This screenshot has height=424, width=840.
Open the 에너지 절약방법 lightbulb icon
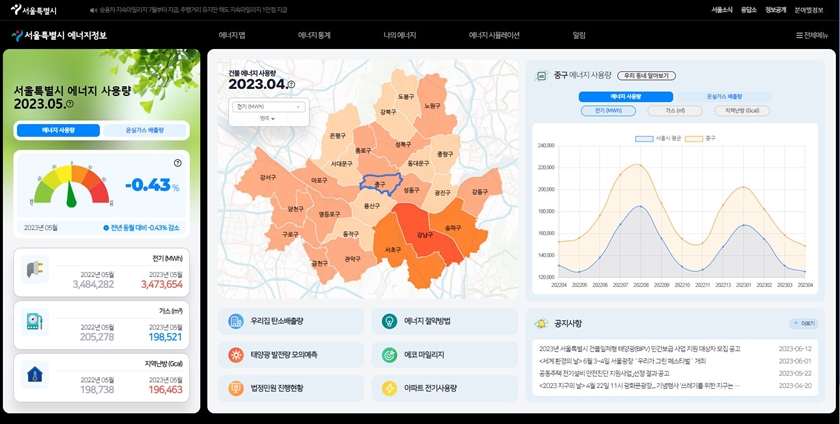[389, 321]
